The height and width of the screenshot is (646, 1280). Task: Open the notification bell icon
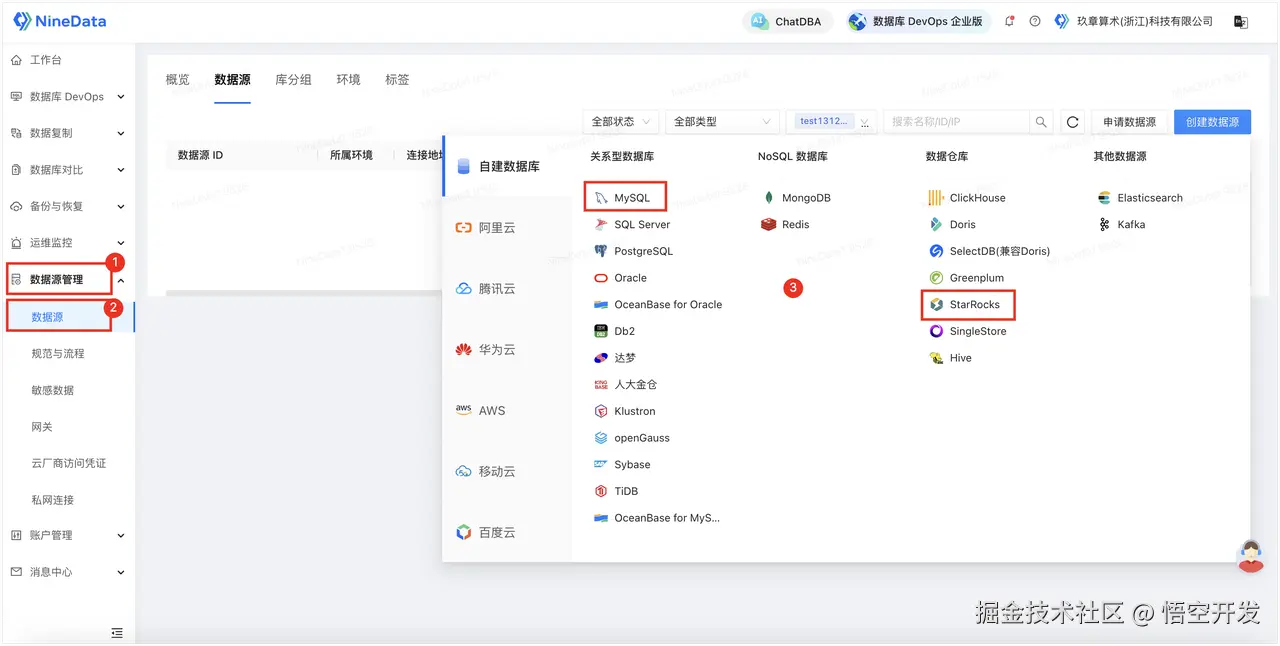click(x=1009, y=21)
